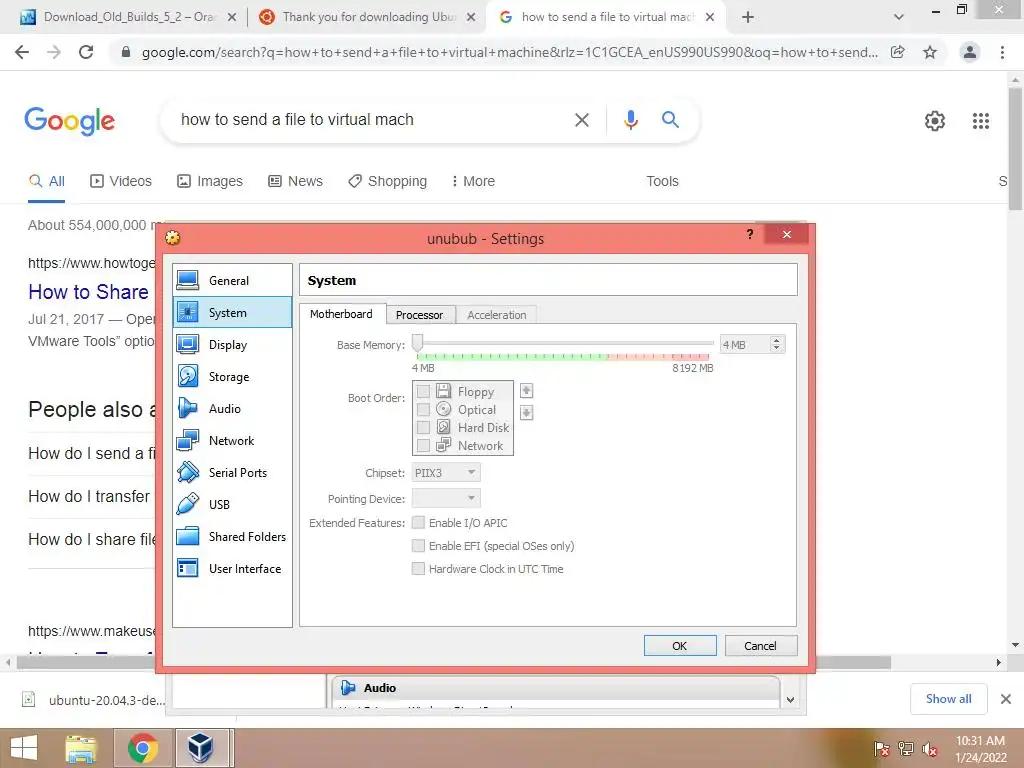Open Google apps grid
Viewport: 1024px width, 768px height.
tap(981, 121)
